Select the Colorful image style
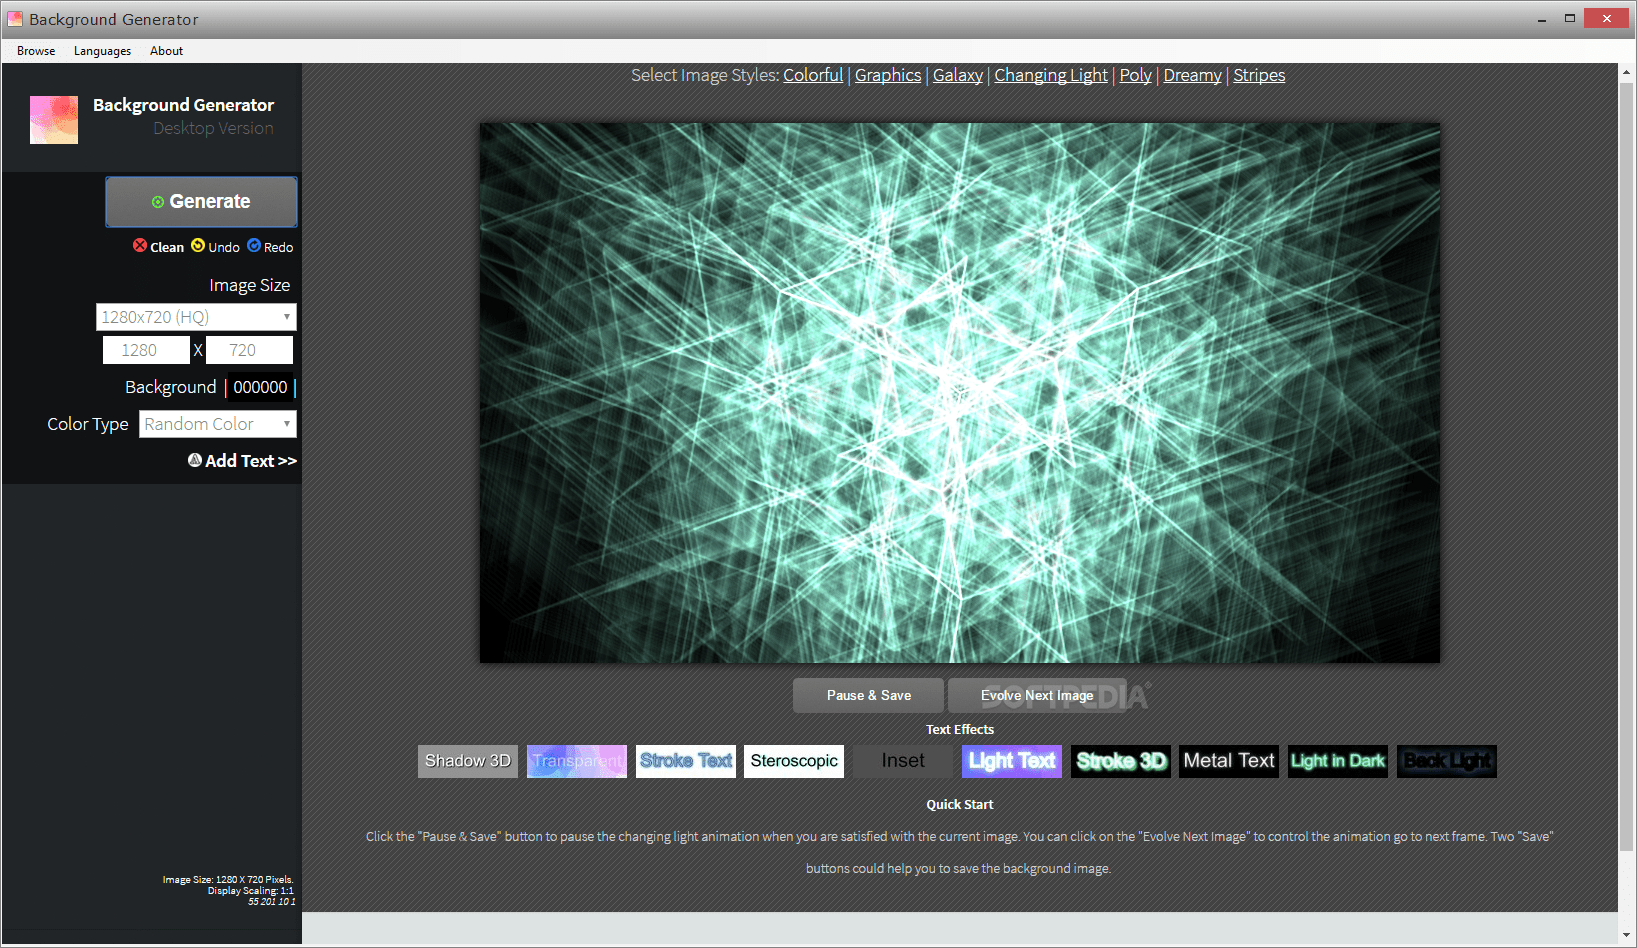Viewport: 1637px width, 948px height. point(813,75)
